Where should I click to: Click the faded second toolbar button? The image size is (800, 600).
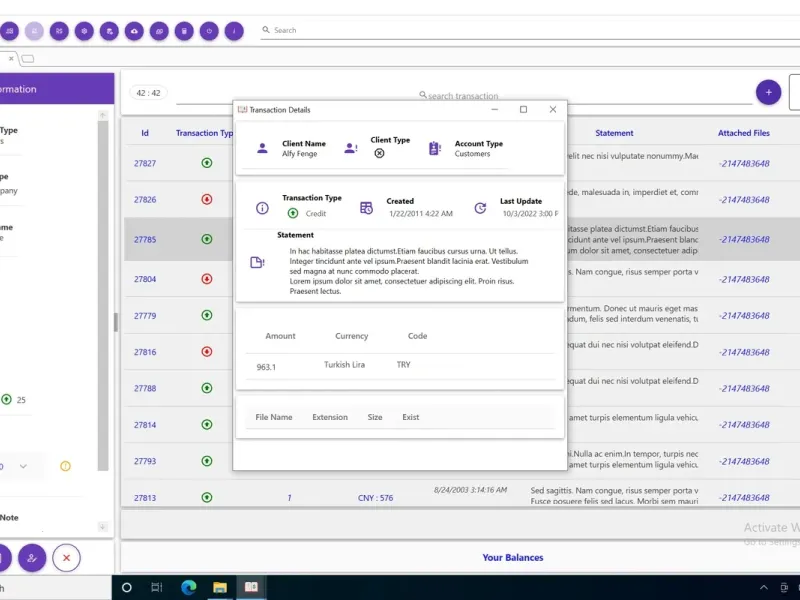point(34,31)
